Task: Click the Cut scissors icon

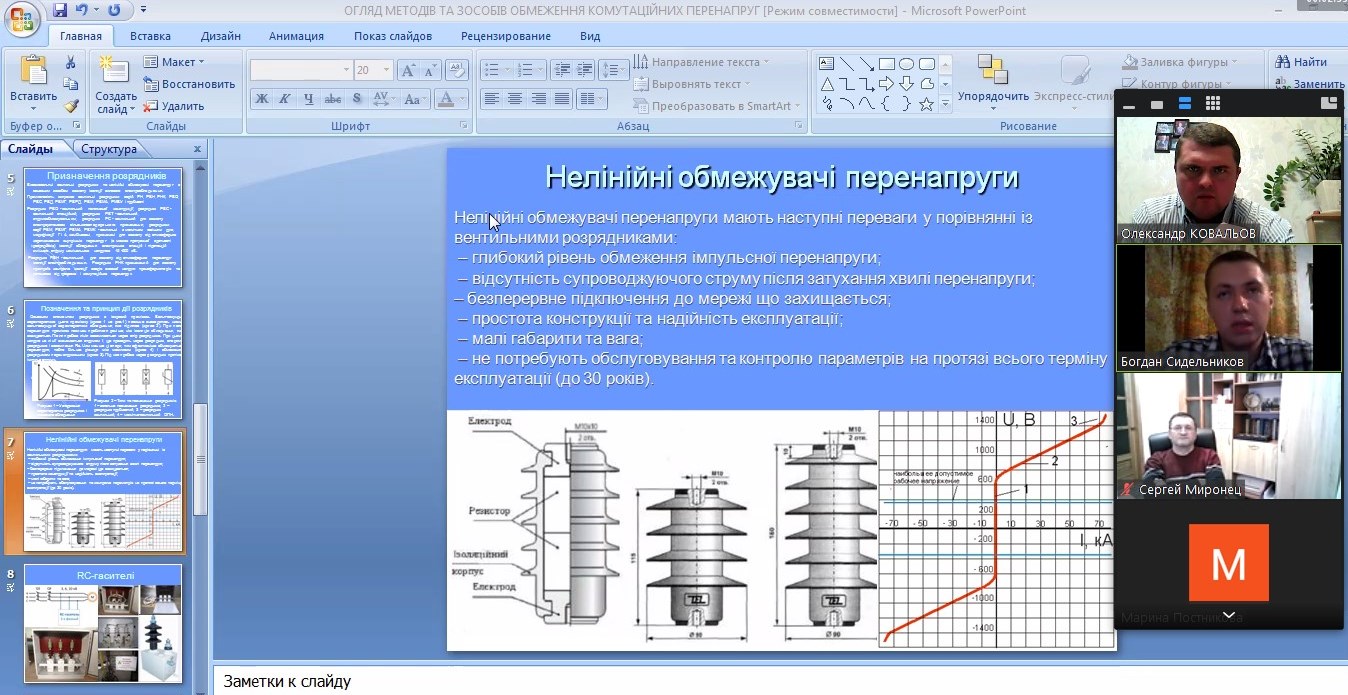Action: [71, 62]
